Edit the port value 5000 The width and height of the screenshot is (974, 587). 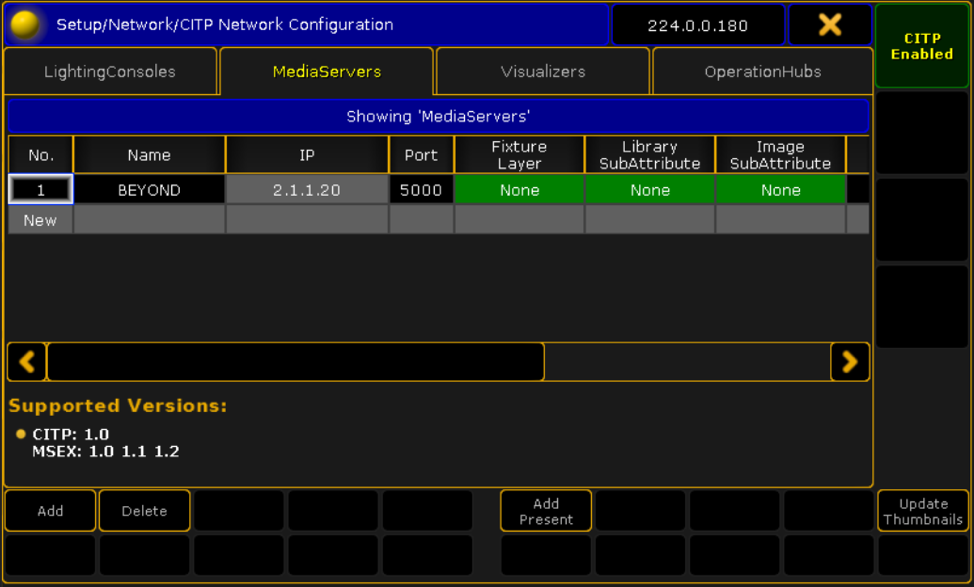[x=421, y=190]
